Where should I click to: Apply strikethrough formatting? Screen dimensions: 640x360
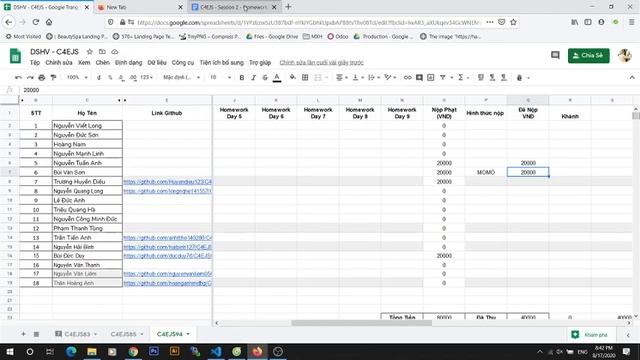[265, 77]
